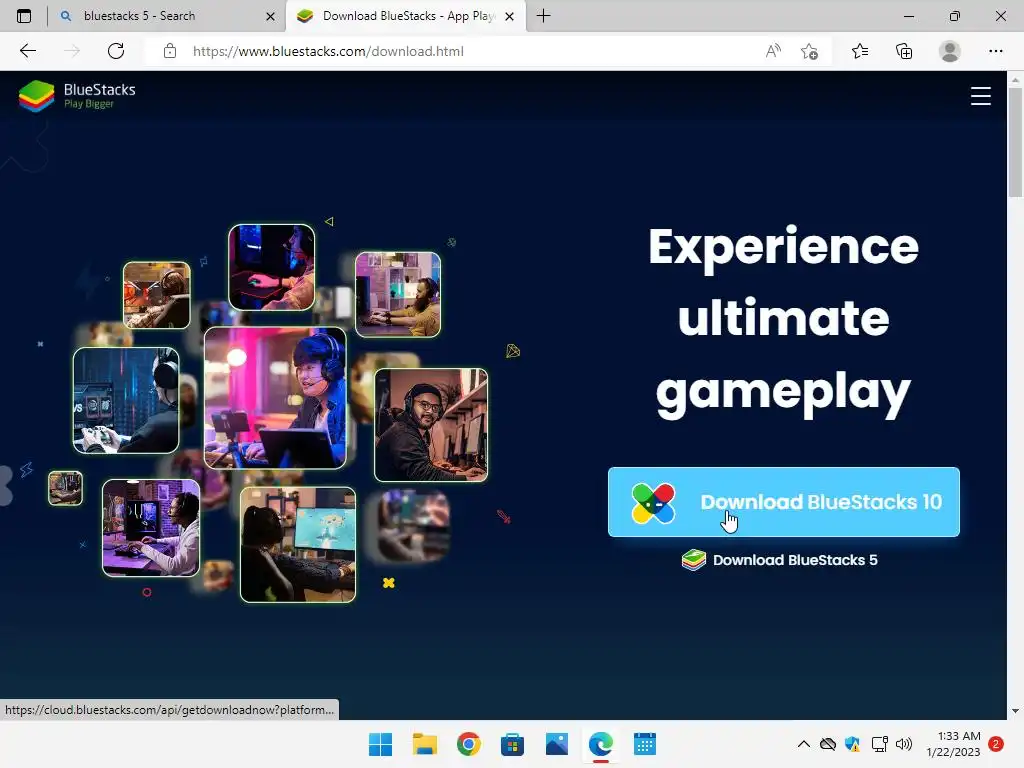
Task: Click the OneDrive cloud tray icon
Action: [828, 744]
